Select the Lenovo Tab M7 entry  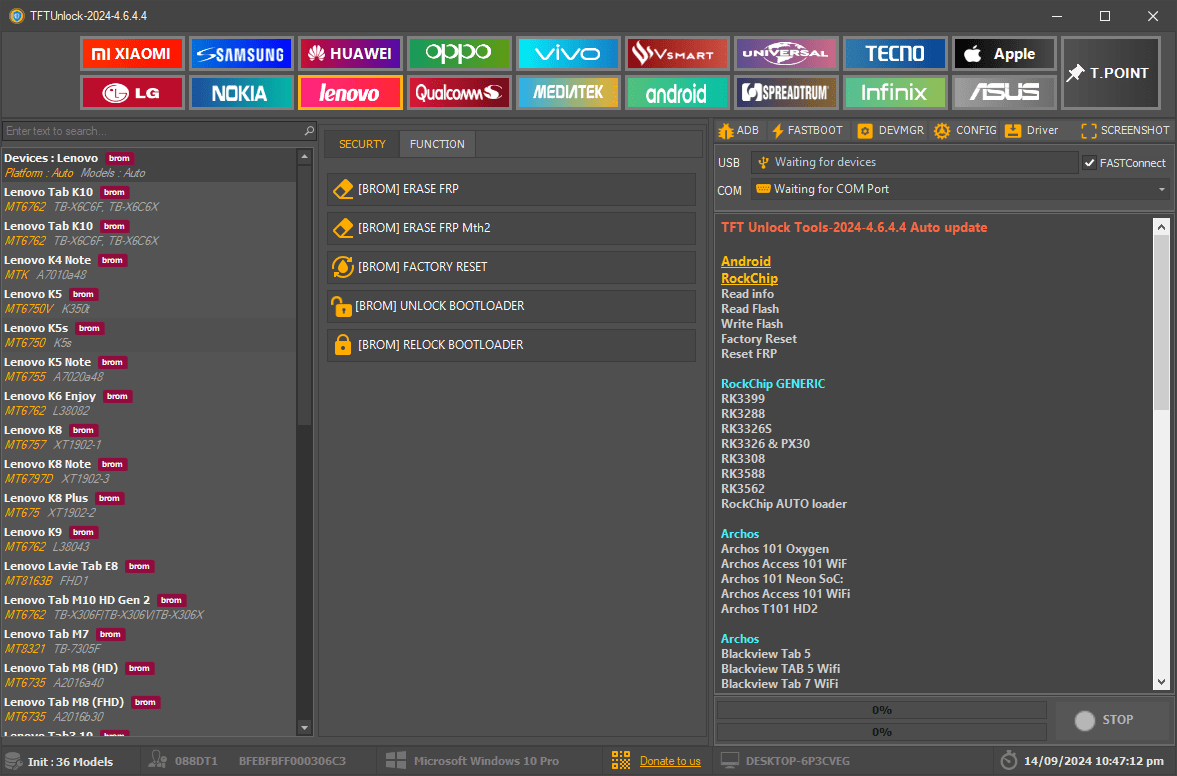pos(60,640)
